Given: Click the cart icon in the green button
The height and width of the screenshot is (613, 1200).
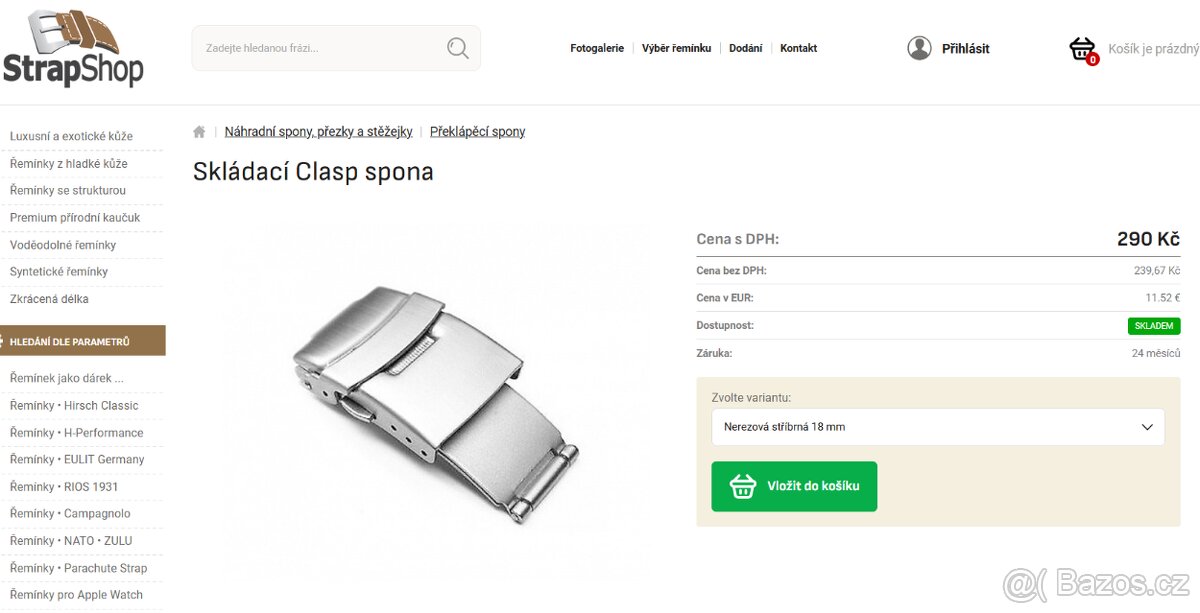Looking at the screenshot, I should (x=742, y=487).
